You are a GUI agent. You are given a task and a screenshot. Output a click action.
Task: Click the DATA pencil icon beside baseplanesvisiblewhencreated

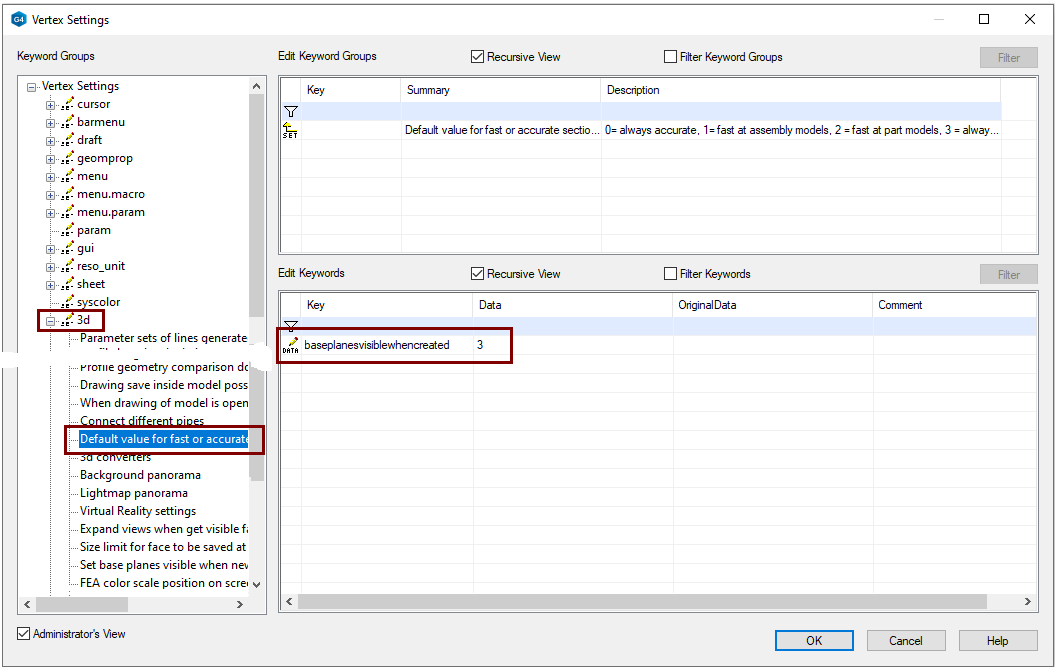tap(291, 345)
